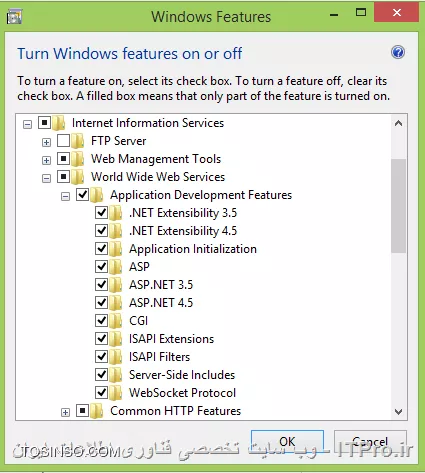This screenshot has width=425, height=473.
Task: Click the FTP Server folder icon
Action: (78, 141)
